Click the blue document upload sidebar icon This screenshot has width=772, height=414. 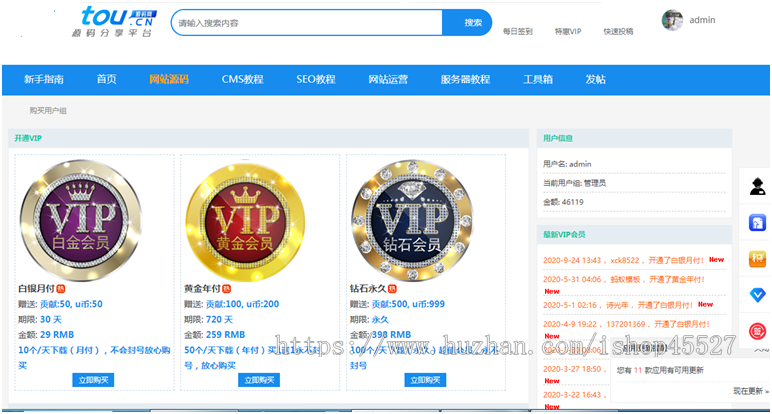point(757,223)
